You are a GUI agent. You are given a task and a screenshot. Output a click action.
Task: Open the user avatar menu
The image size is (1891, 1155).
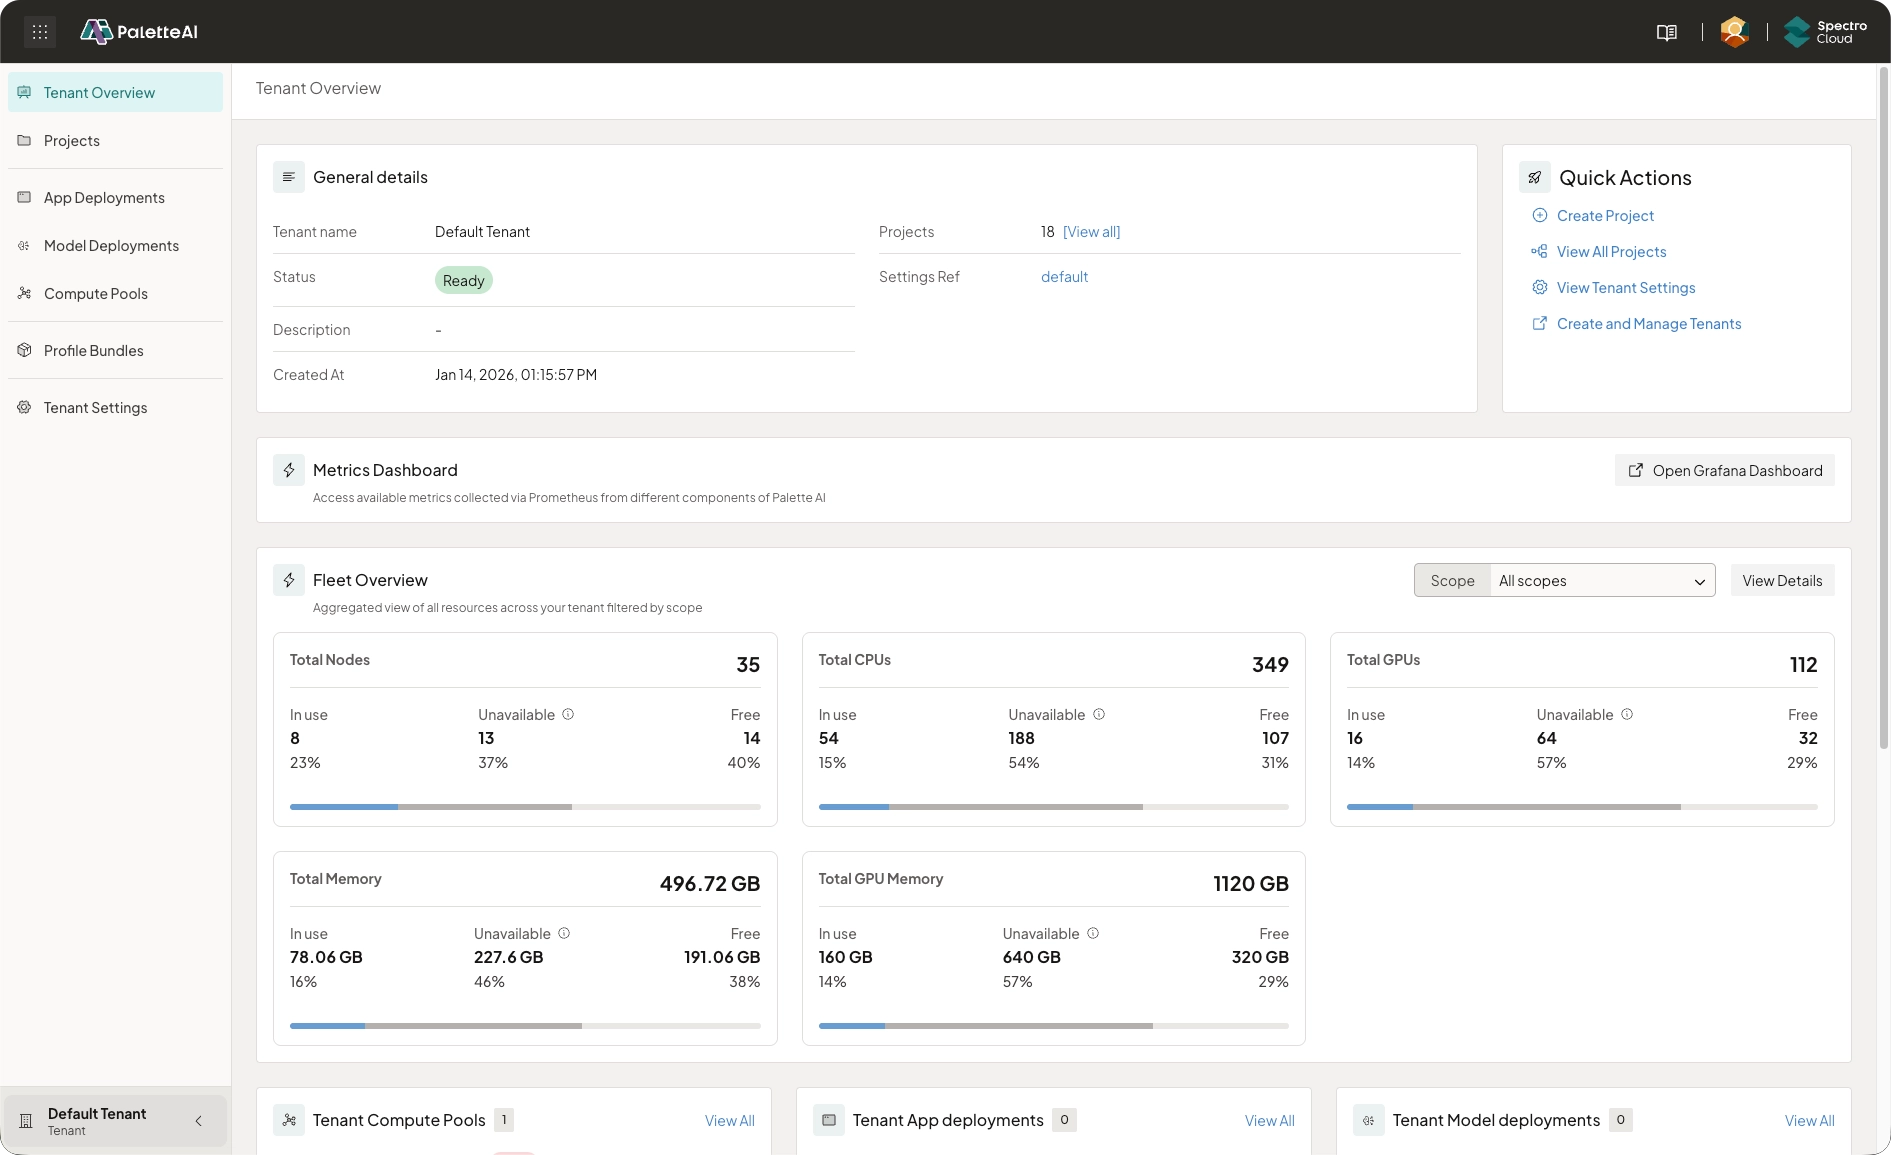tap(1734, 32)
